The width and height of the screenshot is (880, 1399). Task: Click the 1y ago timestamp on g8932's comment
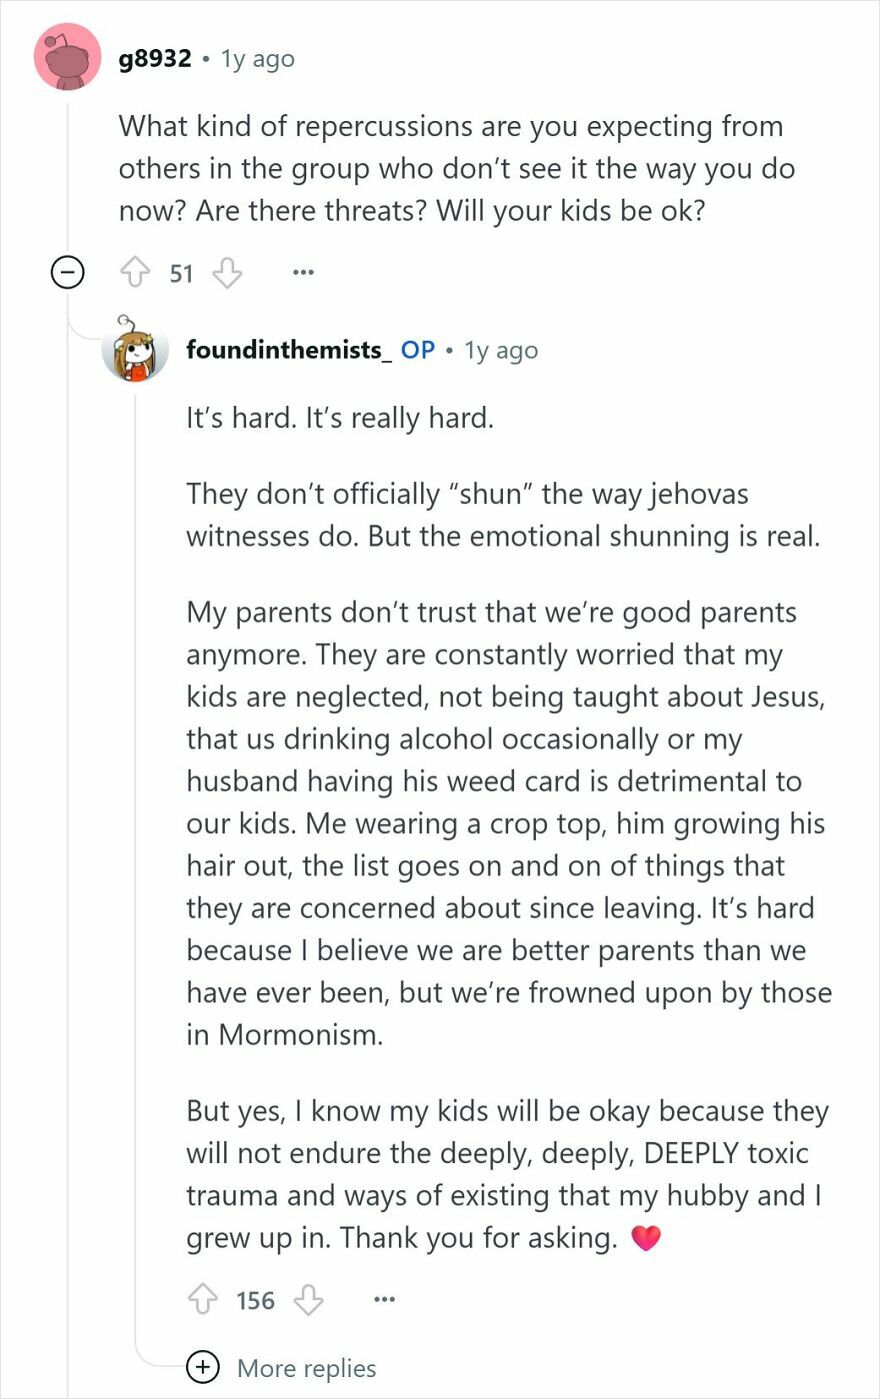255,58
